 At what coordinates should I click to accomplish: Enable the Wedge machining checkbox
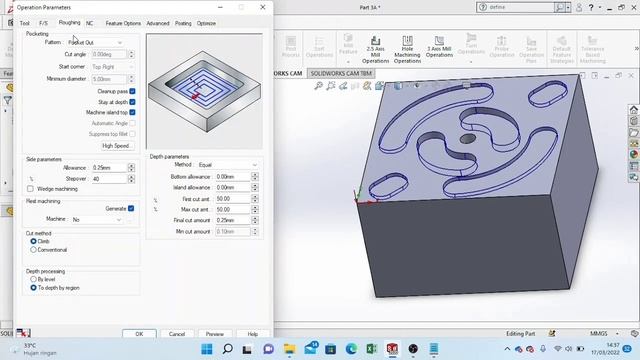coord(30,189)
